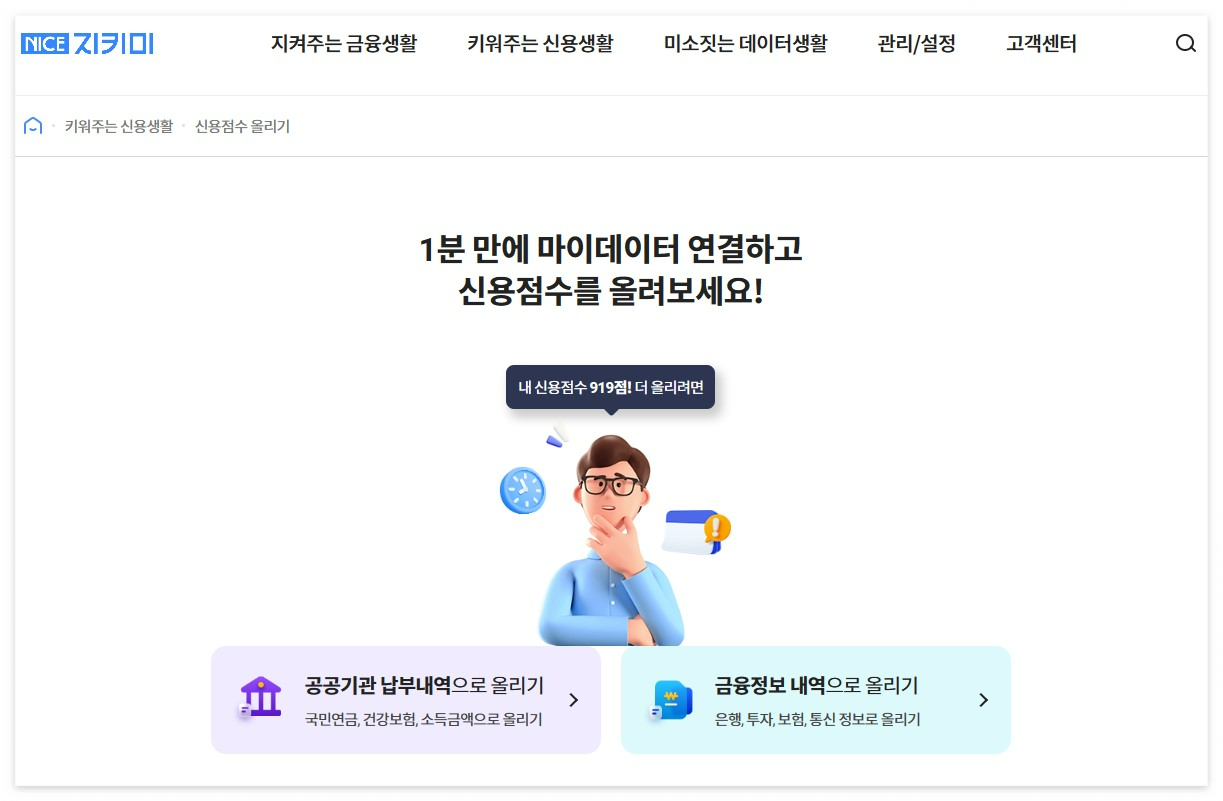
Task: Click the 키워주는 신용생활 breadcrumb link
Action: tap(119, 127)
